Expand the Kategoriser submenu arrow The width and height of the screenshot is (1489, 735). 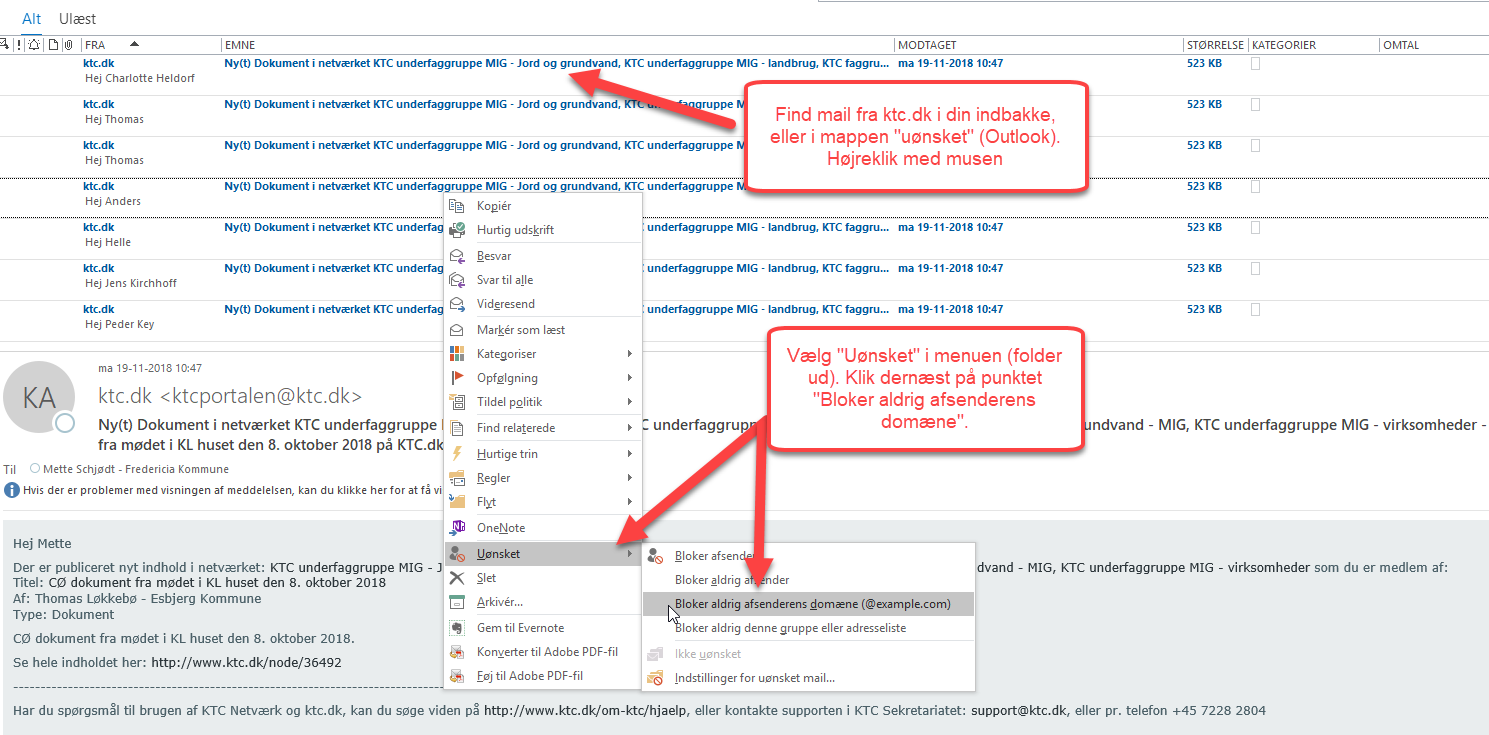630,354
